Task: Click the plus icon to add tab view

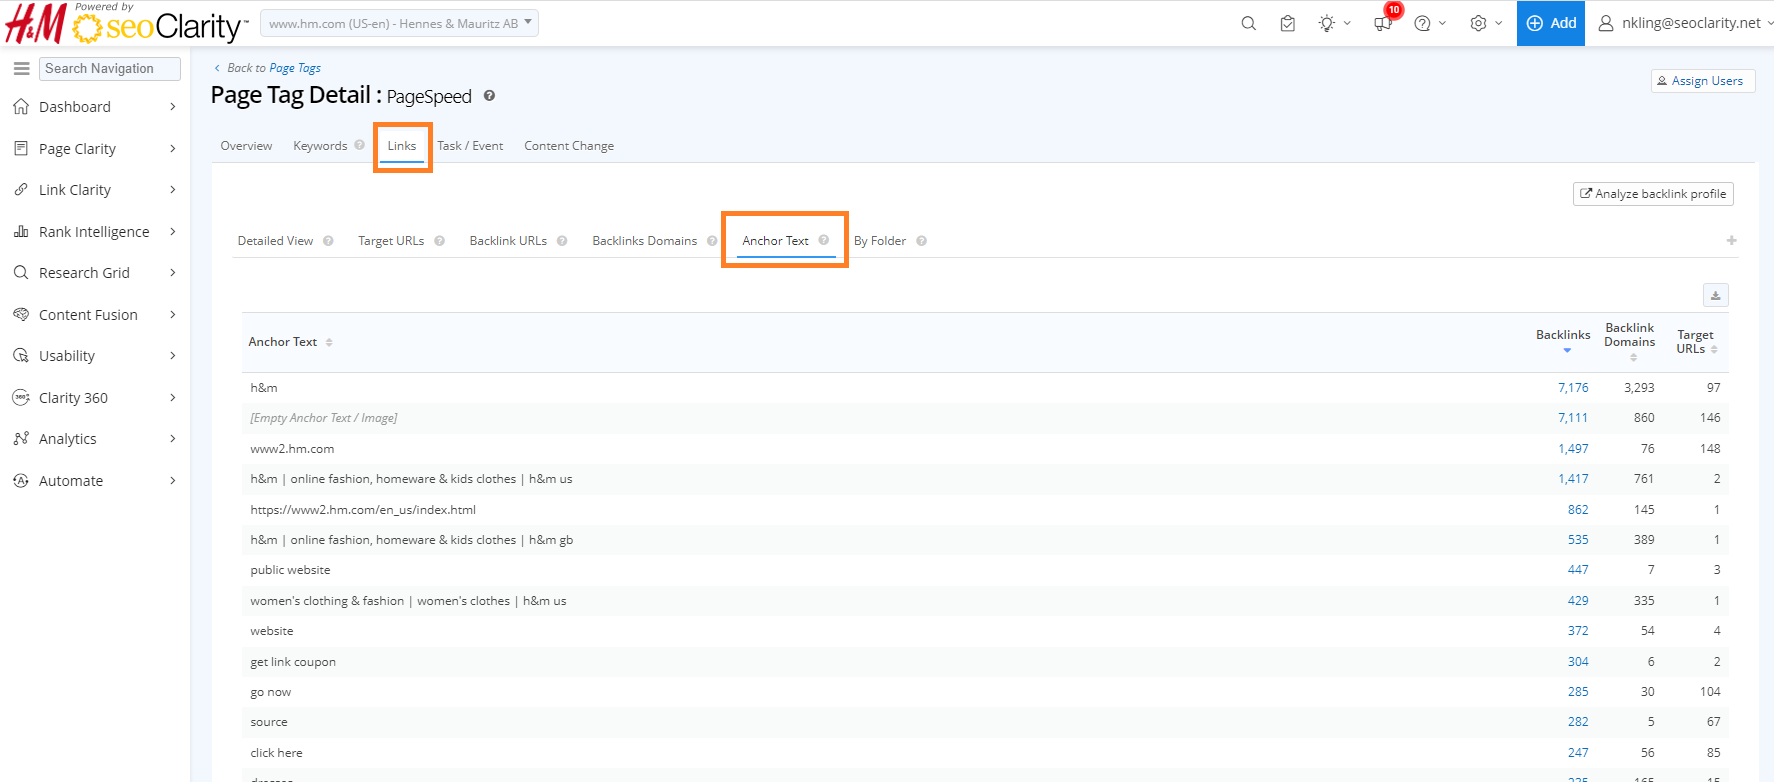Action: (x=1731, y=240)
